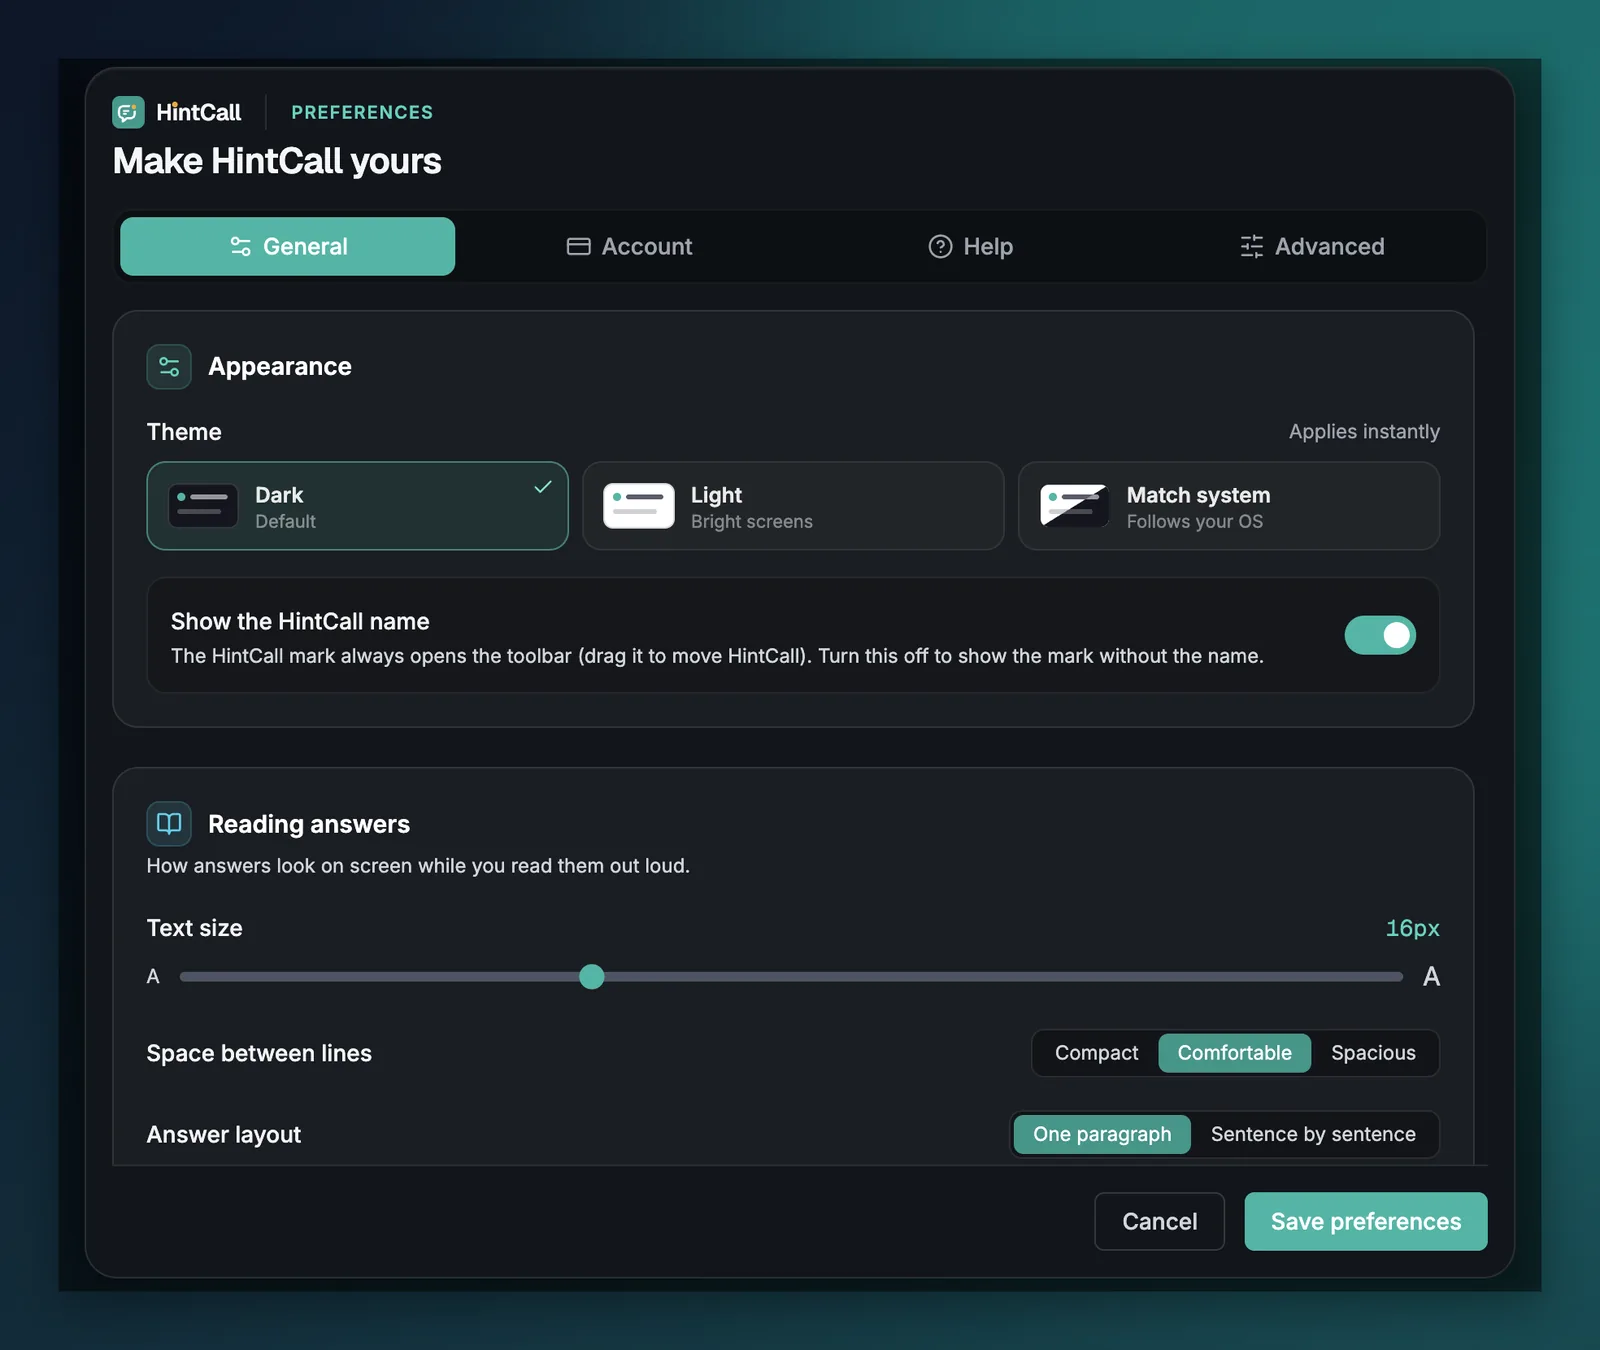Choose the Match system theme option

click(x=1229, y=506)
